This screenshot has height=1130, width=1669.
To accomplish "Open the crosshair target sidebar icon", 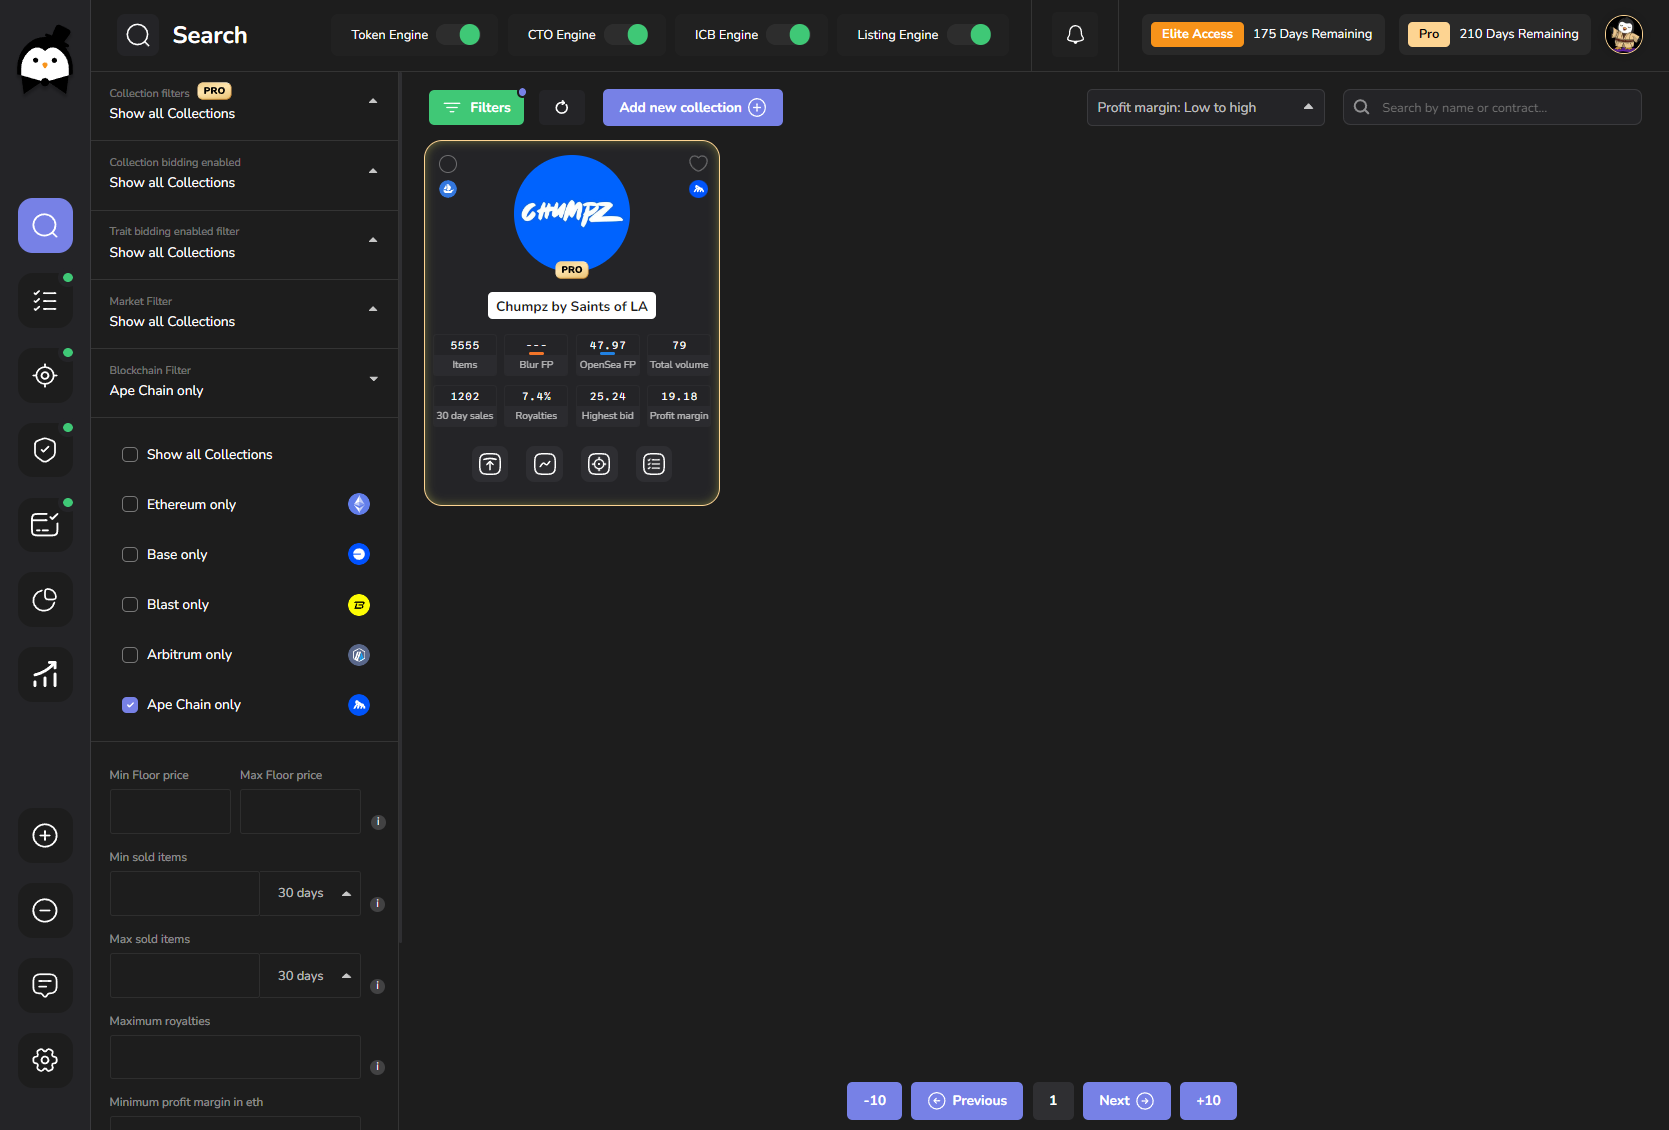I will (45, 375).
